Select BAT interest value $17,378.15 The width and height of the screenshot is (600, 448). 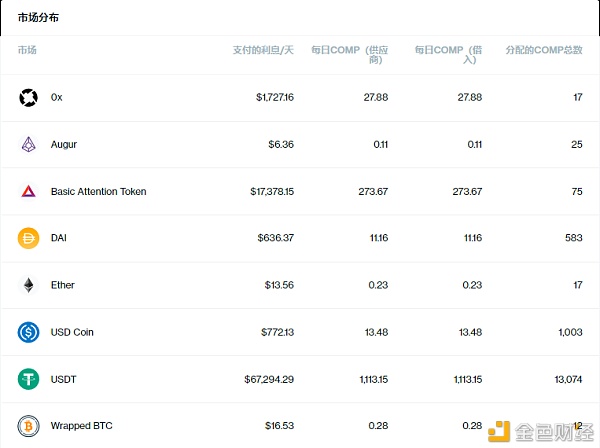(272, 191)
